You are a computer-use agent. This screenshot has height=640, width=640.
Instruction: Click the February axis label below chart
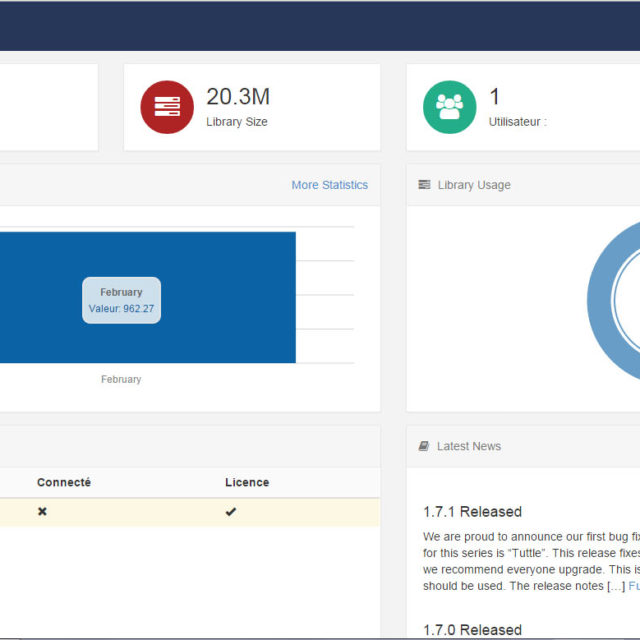pos(121,379)
